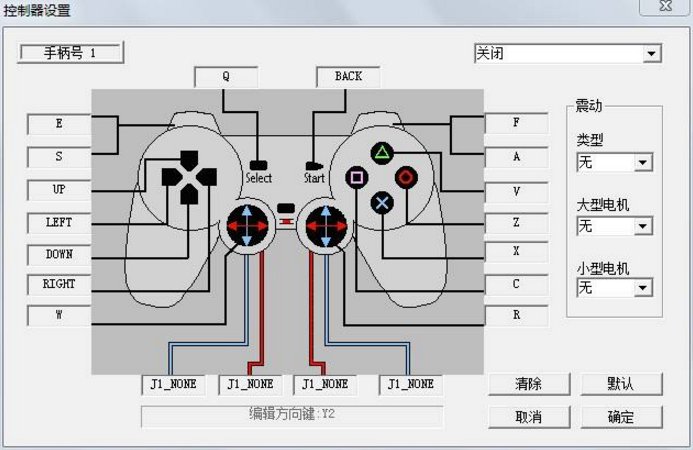This screenshot has width=693, height=450.
Task: Click the analog mode button between the sticks
Action: [286, 208]
